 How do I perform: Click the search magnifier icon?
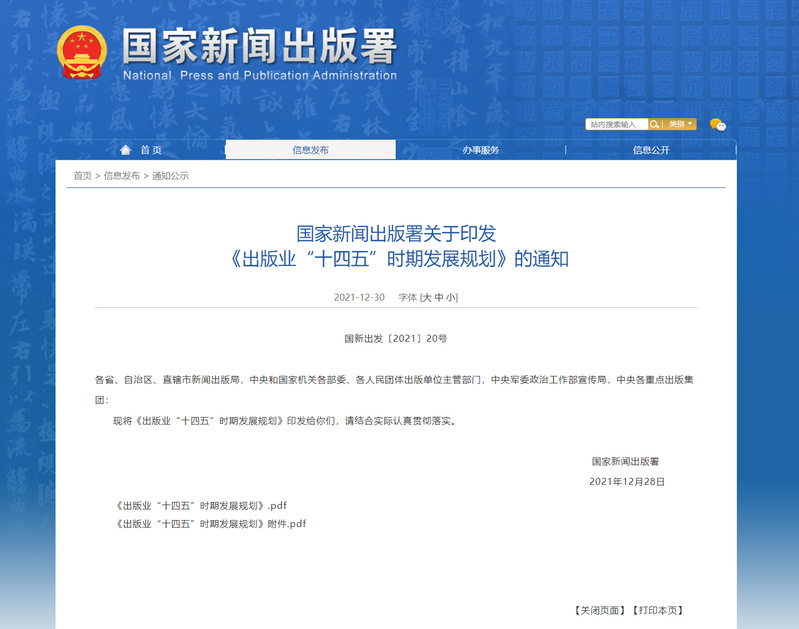[654, 124]
